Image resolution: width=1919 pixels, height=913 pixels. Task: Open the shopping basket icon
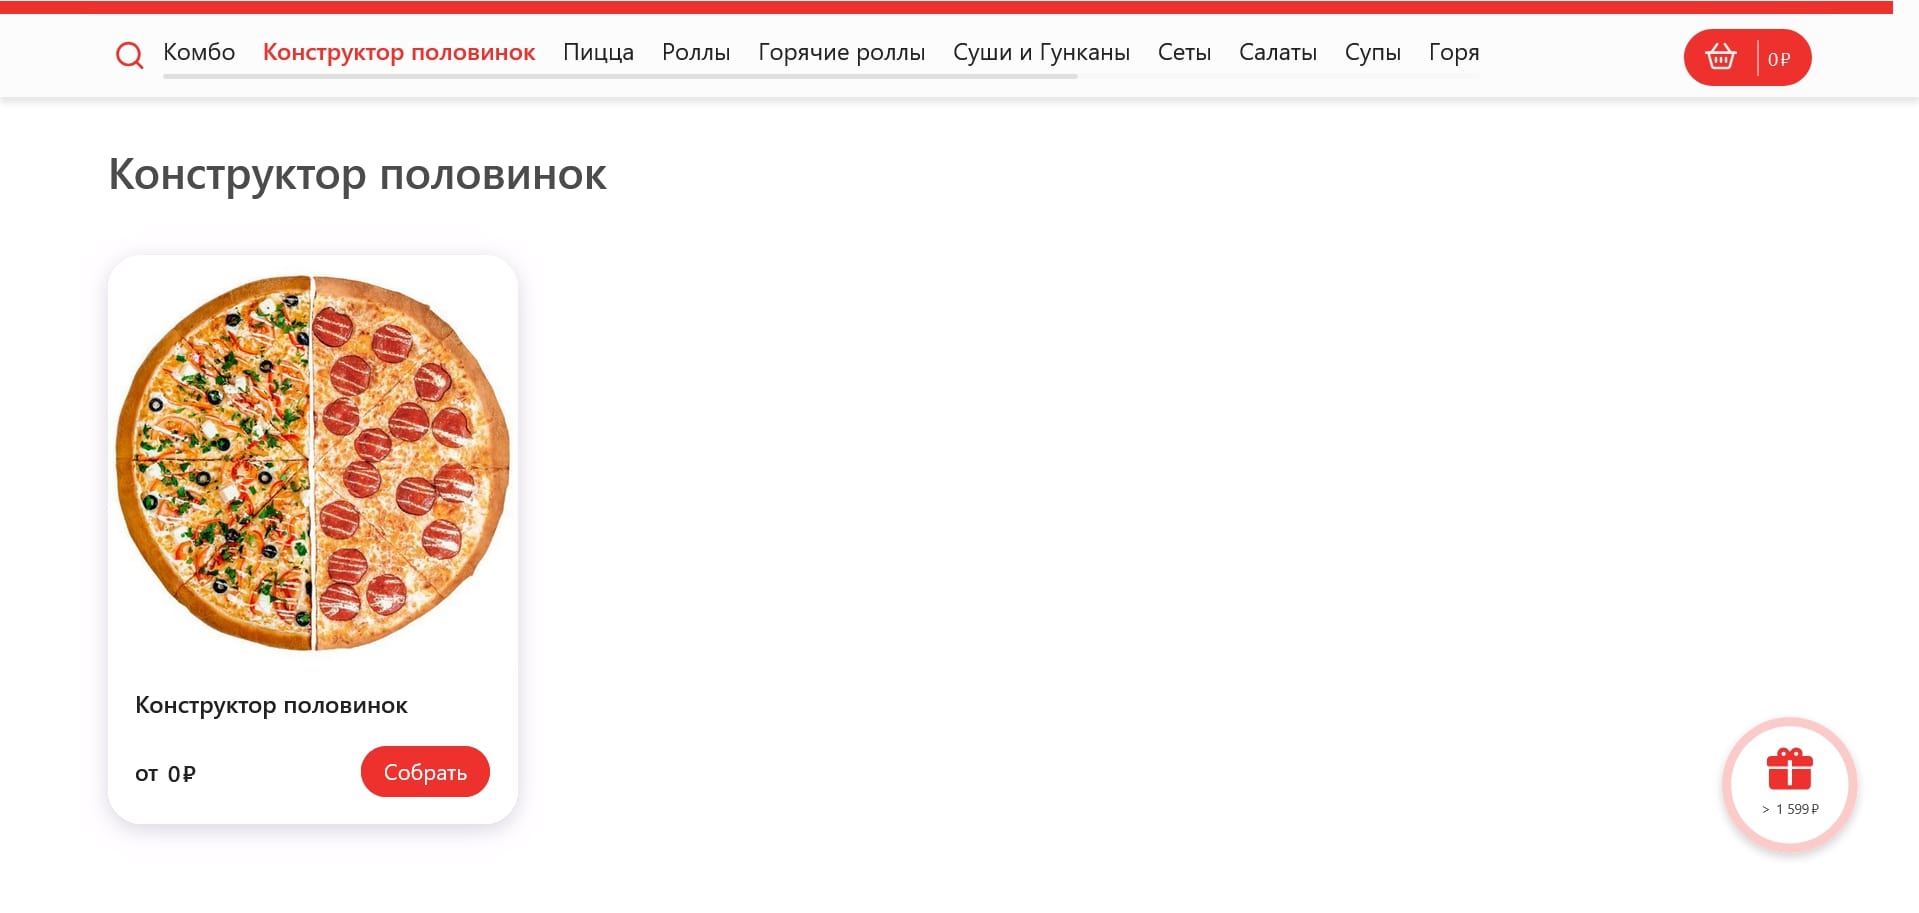pyautogui.click(x=1720, y=57)
